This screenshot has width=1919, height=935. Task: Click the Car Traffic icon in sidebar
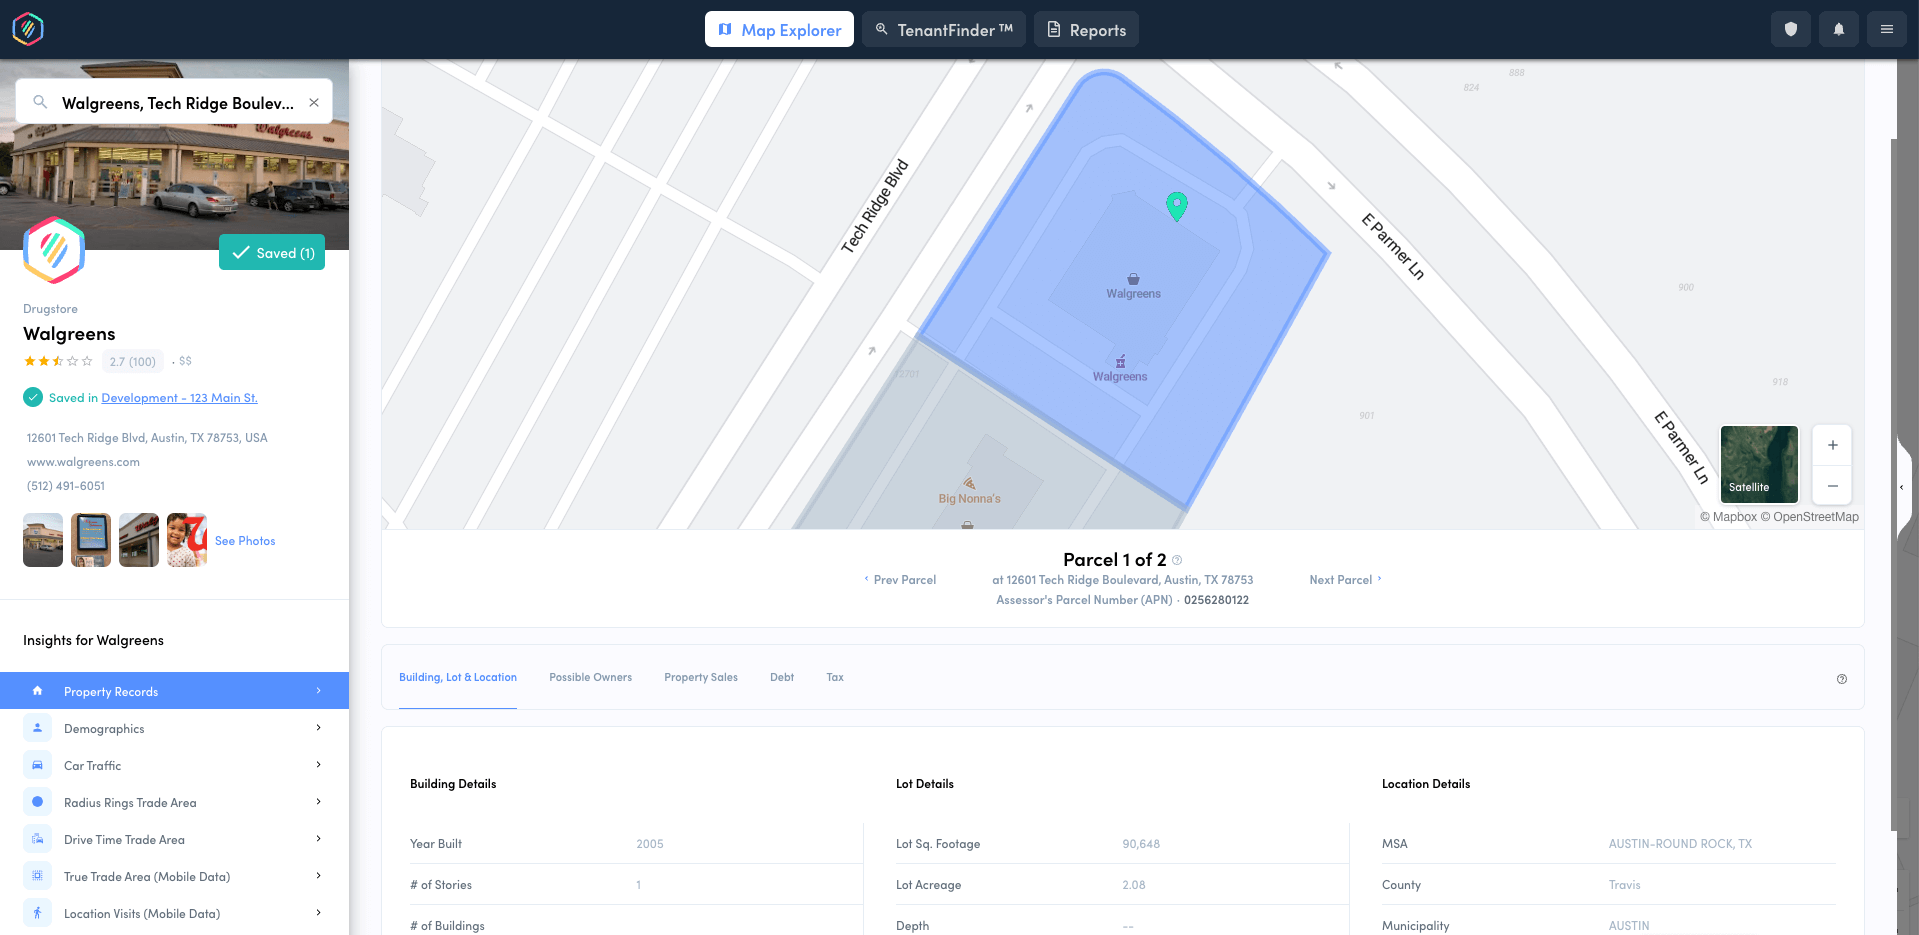[37, 764]
